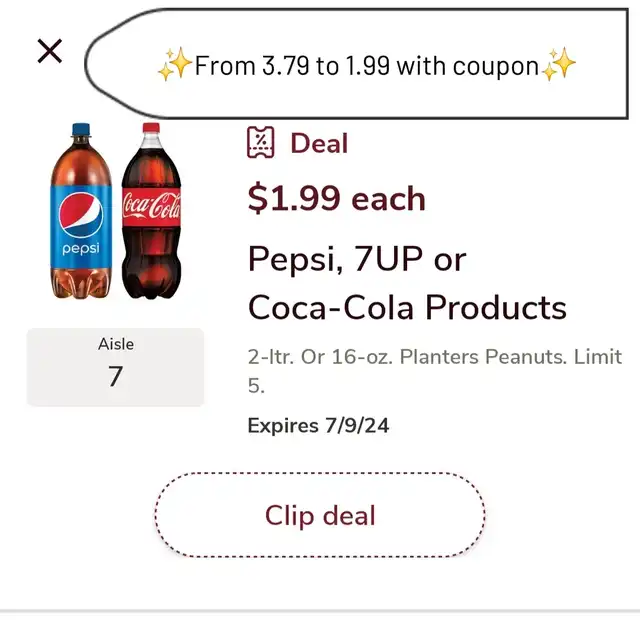The width and height of the screenshot is (640, 620).
Task: Click the blue cap of the Pepsi bottle
Action: 81,129
